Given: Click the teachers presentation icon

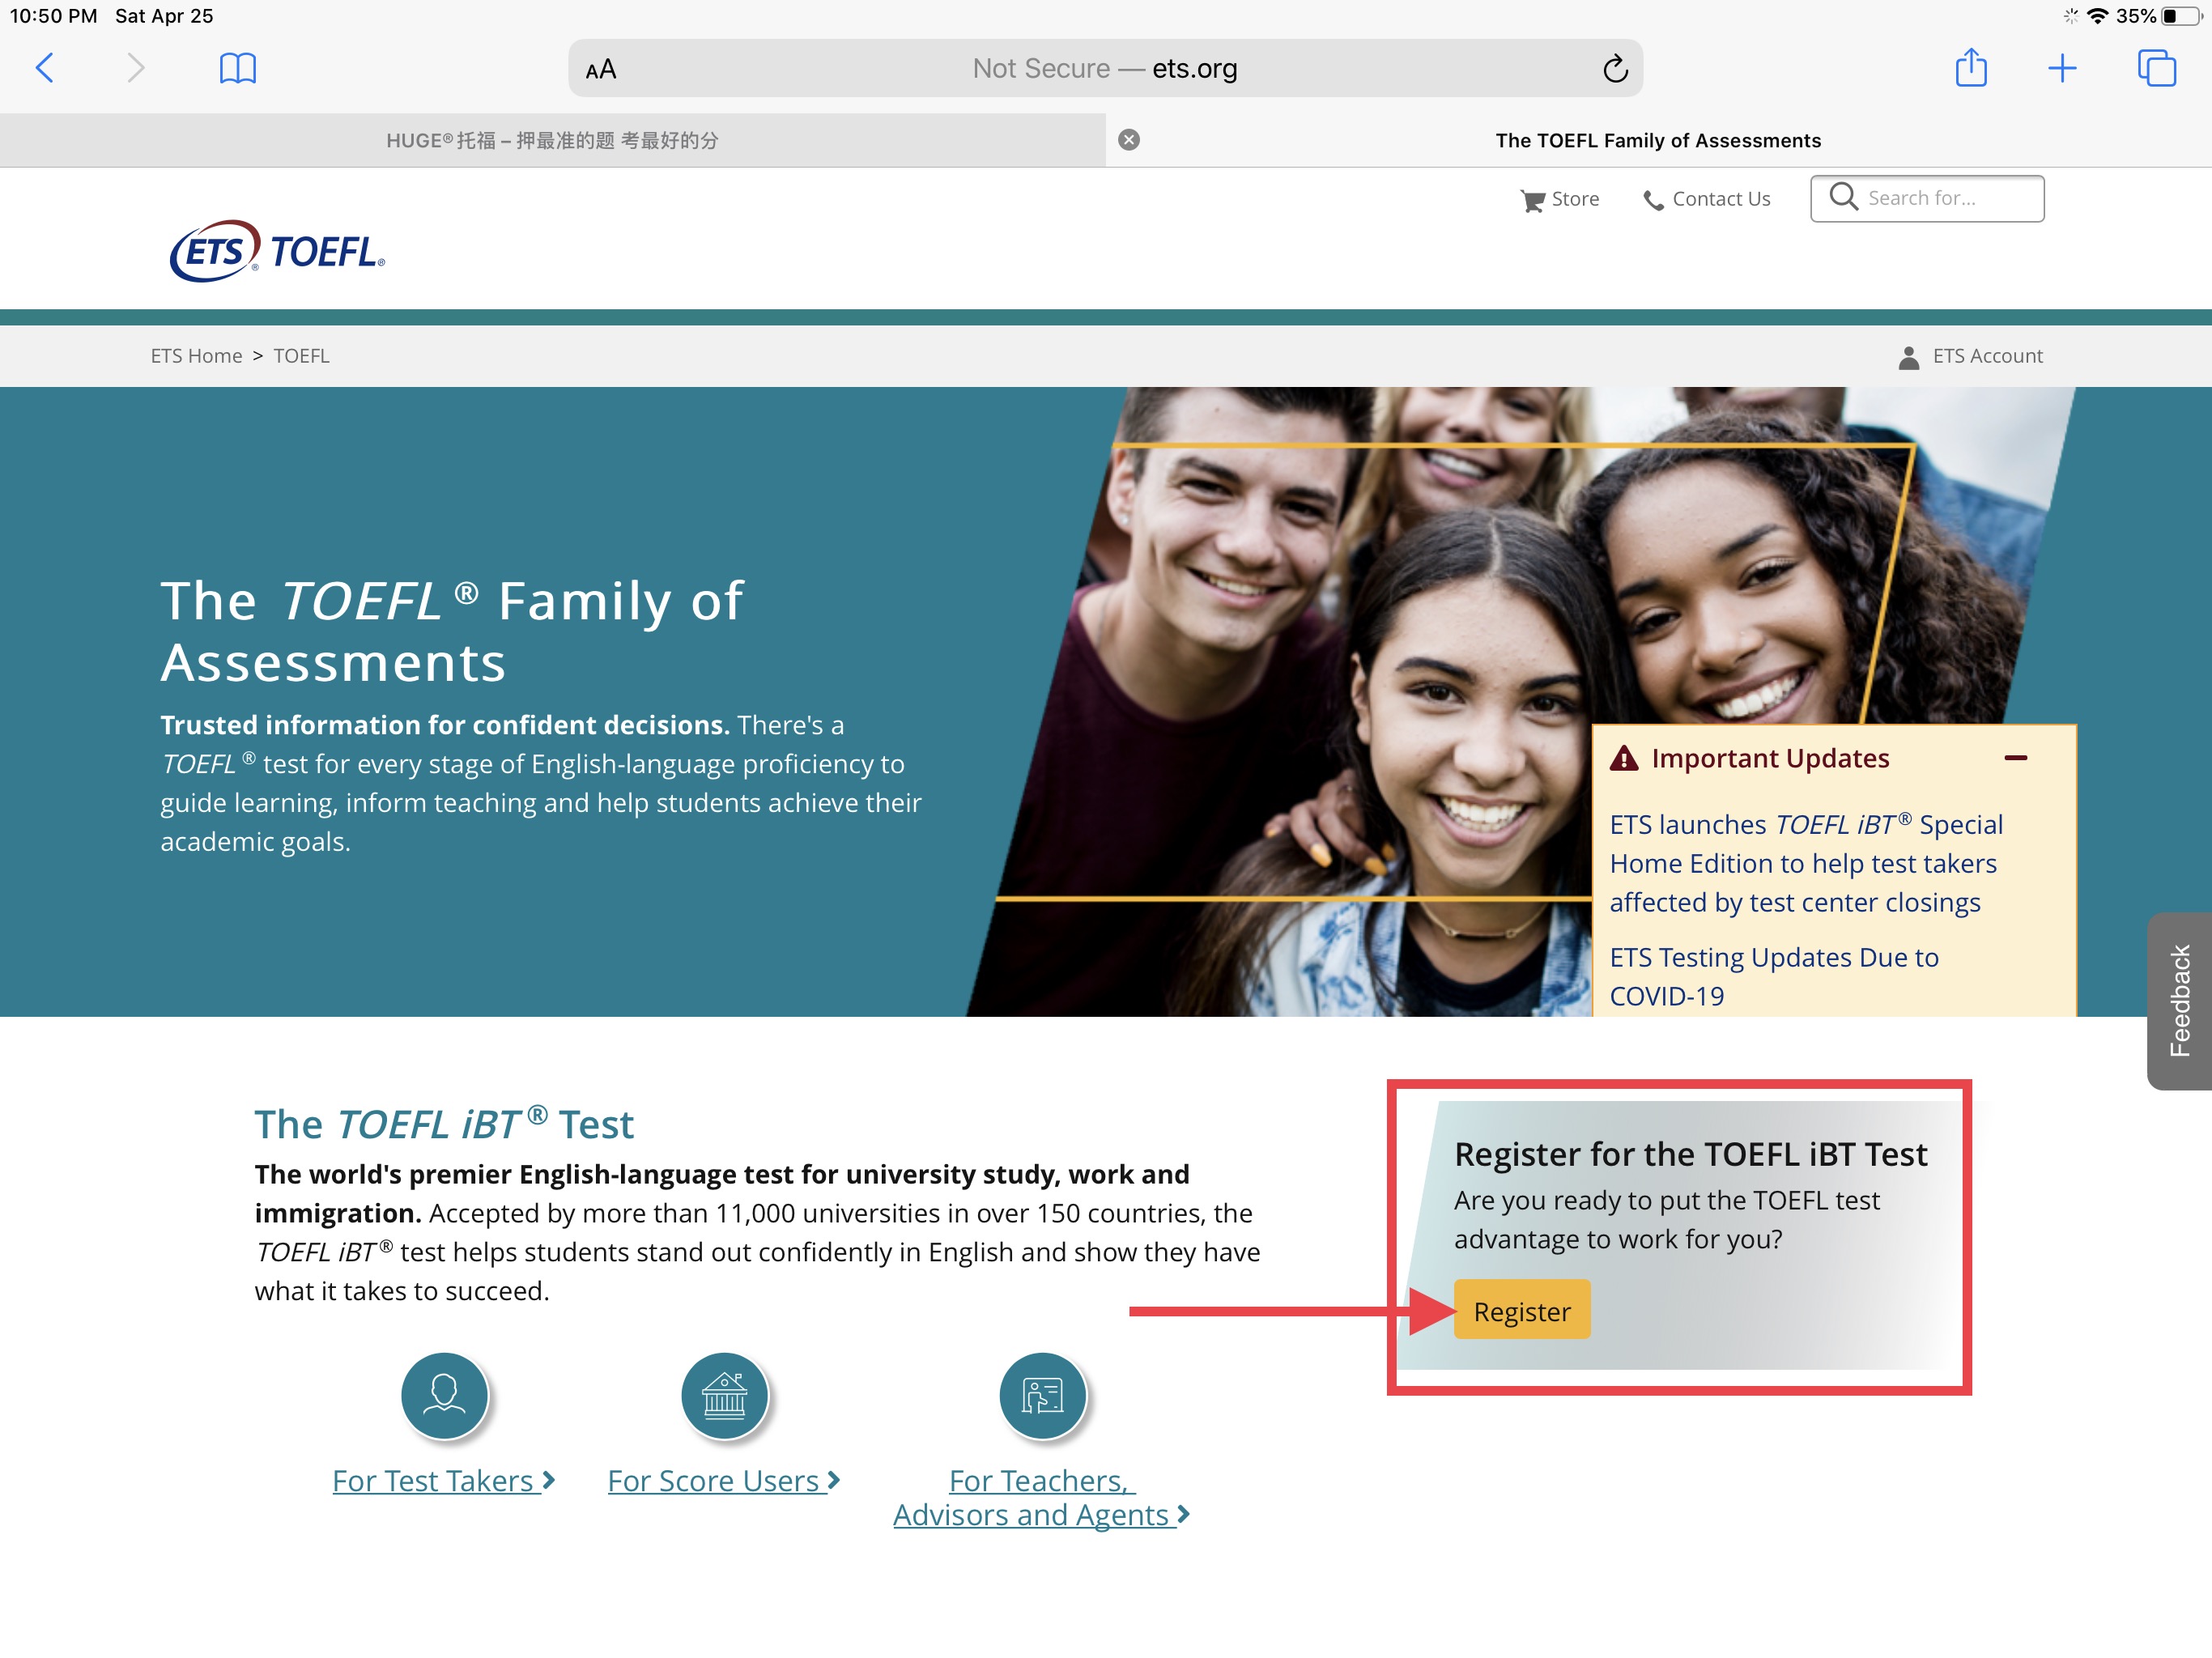Looking at the screenshot, I should 1043,1395.
